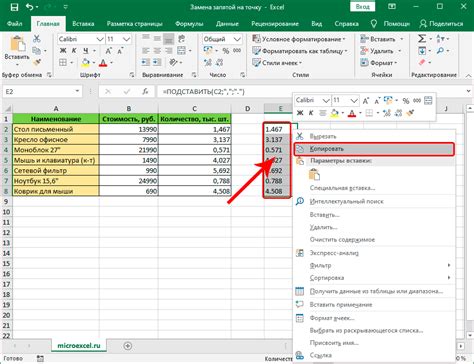Click the Increase Font Size icon in ribbon
Viewport: 474px width, 364px height.
109,51
